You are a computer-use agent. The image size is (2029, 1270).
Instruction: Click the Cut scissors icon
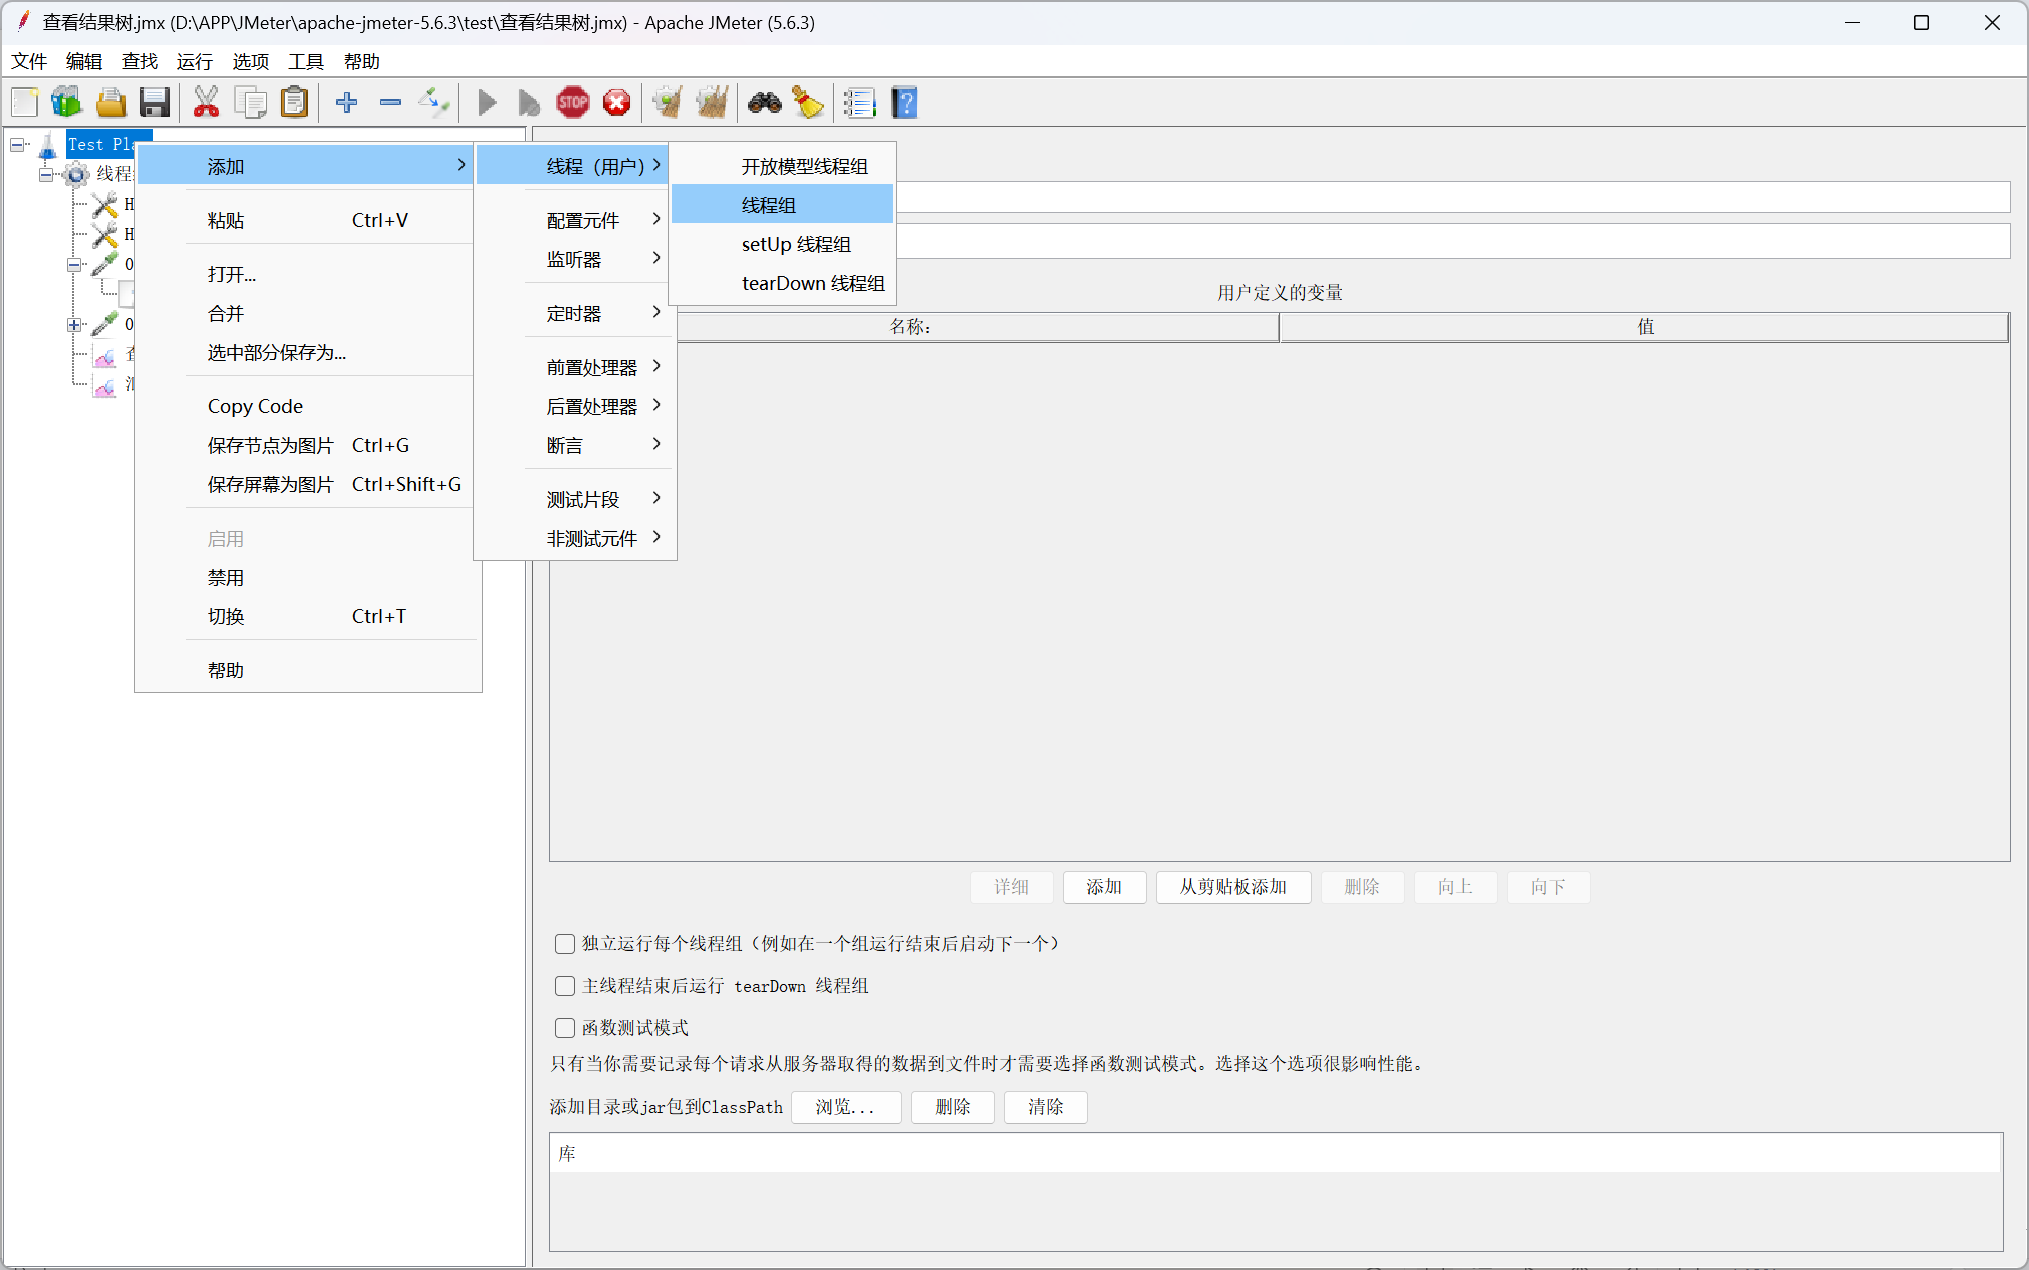206,102
